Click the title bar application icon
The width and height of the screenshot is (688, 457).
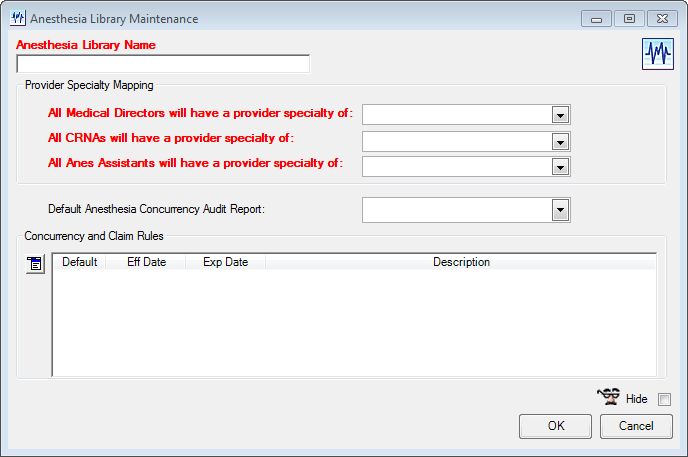point(18,18)
